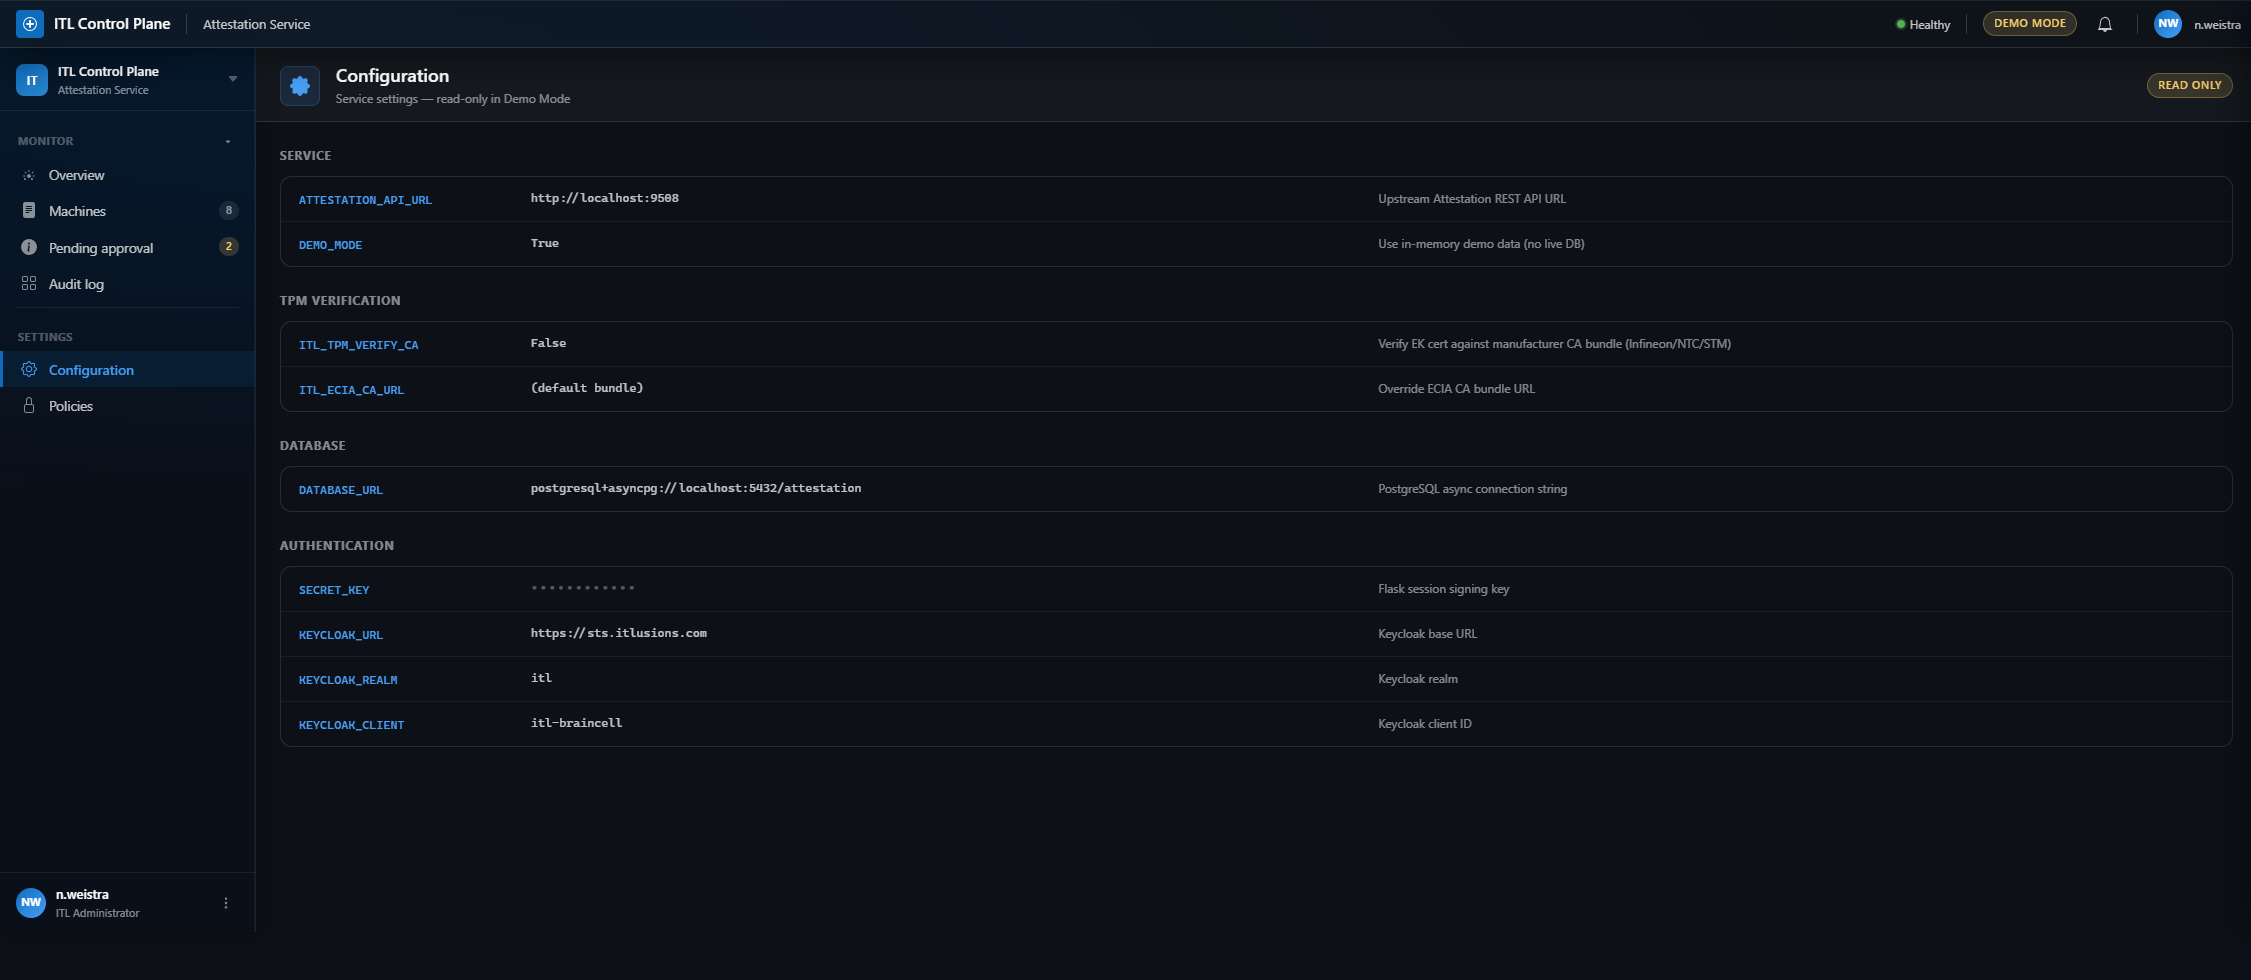Click the PostgreSQL async connection string description
2251x980 pixels.
coord(1472,489)
